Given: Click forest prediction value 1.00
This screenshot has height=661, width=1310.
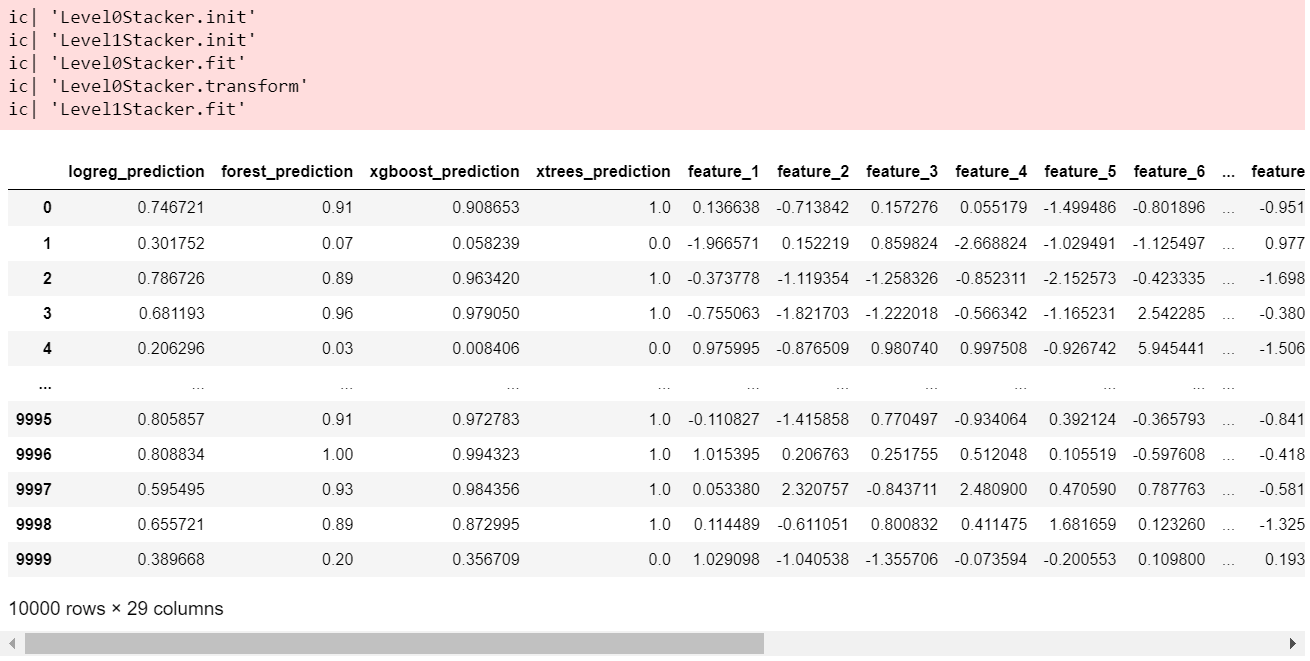Looking at the screenshot, I should coord(338,454).
